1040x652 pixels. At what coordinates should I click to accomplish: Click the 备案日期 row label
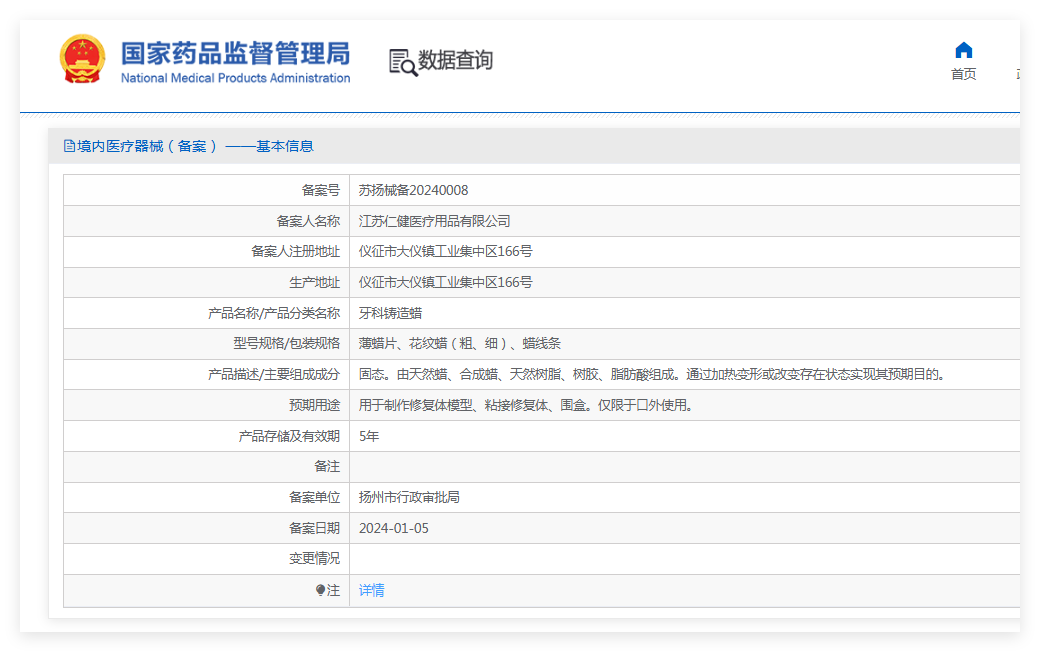pos(314,528)
